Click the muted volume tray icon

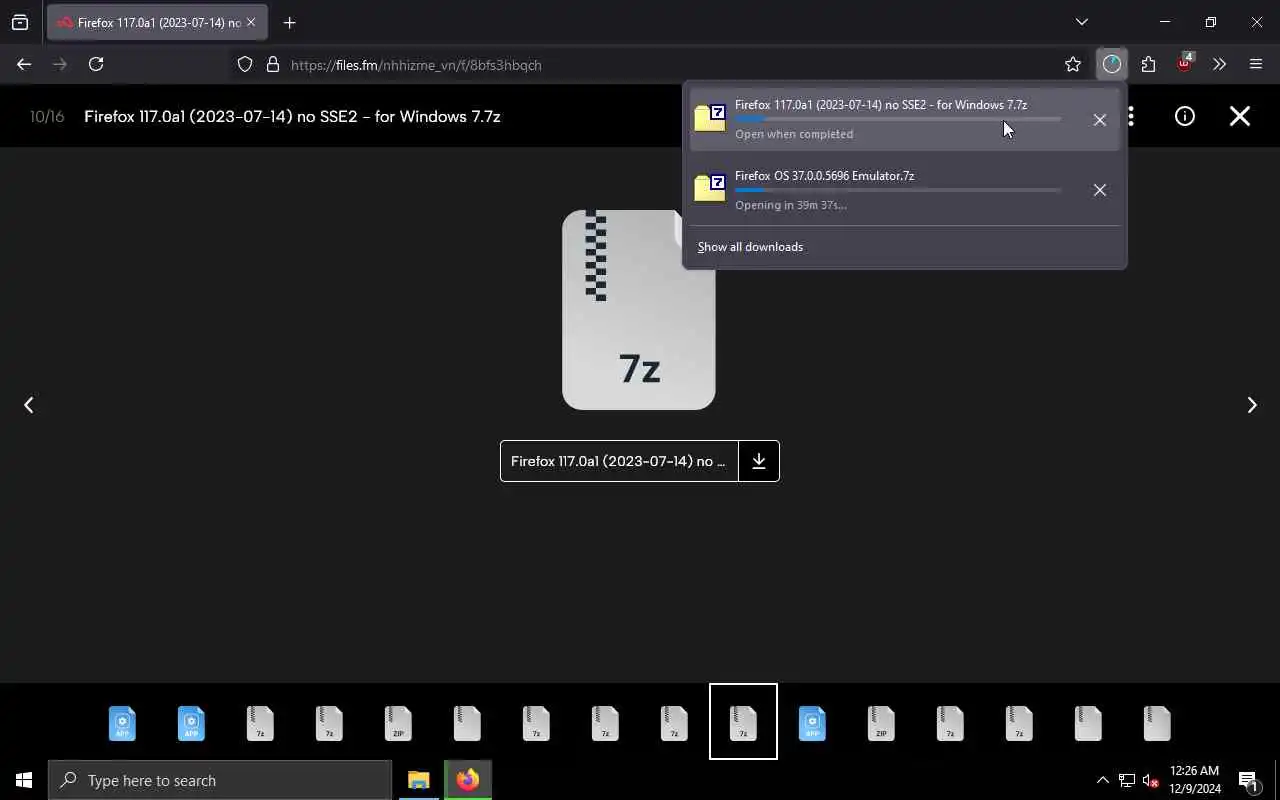[x=1150, y=780]
